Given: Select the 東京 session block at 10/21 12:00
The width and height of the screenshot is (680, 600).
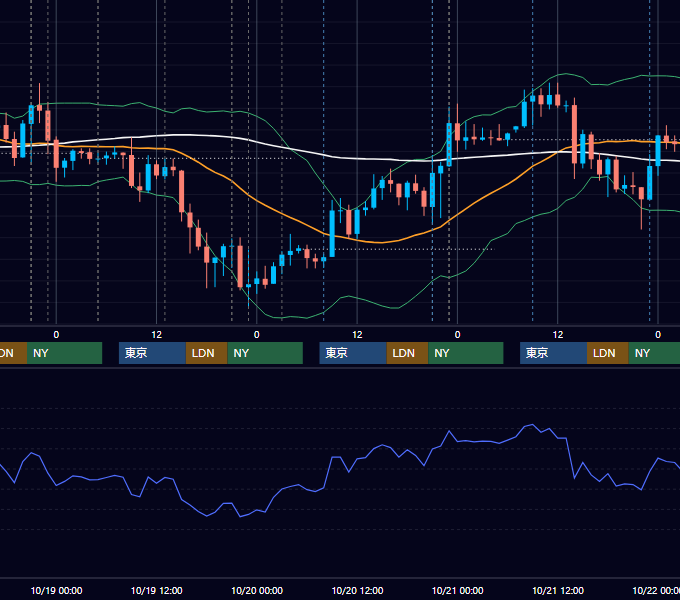Looking at the screenshot, I should pyautogui.click(x=553, y=353).
